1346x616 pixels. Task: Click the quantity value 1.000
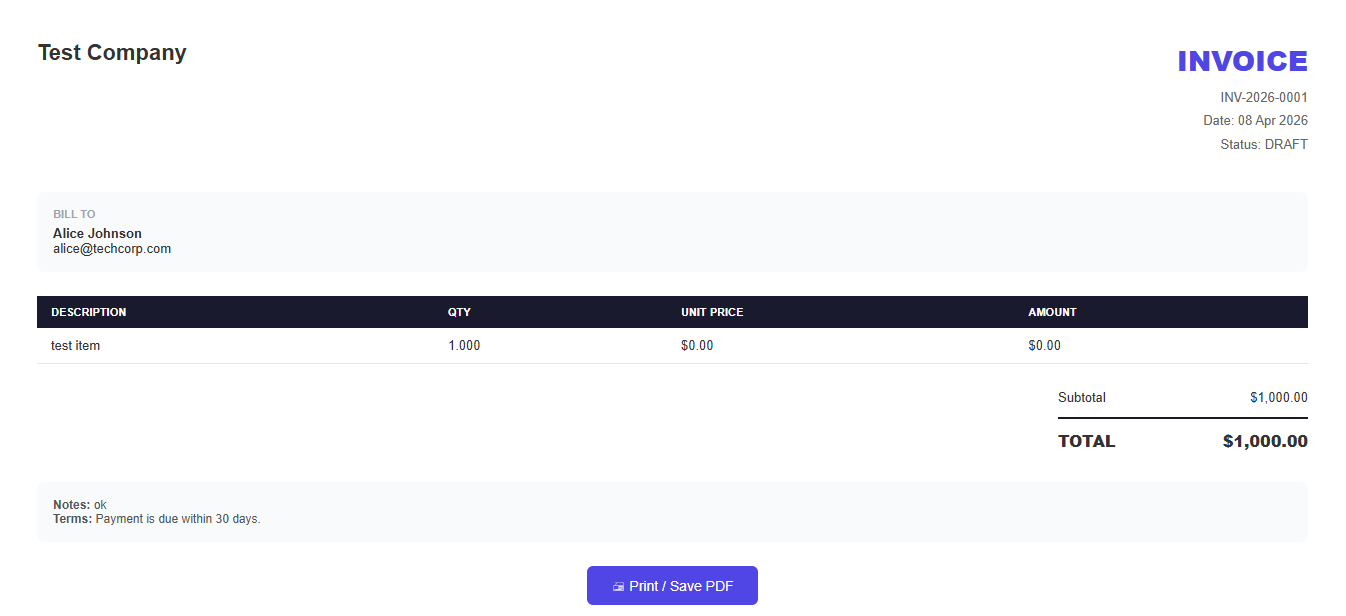pos(464,346)
